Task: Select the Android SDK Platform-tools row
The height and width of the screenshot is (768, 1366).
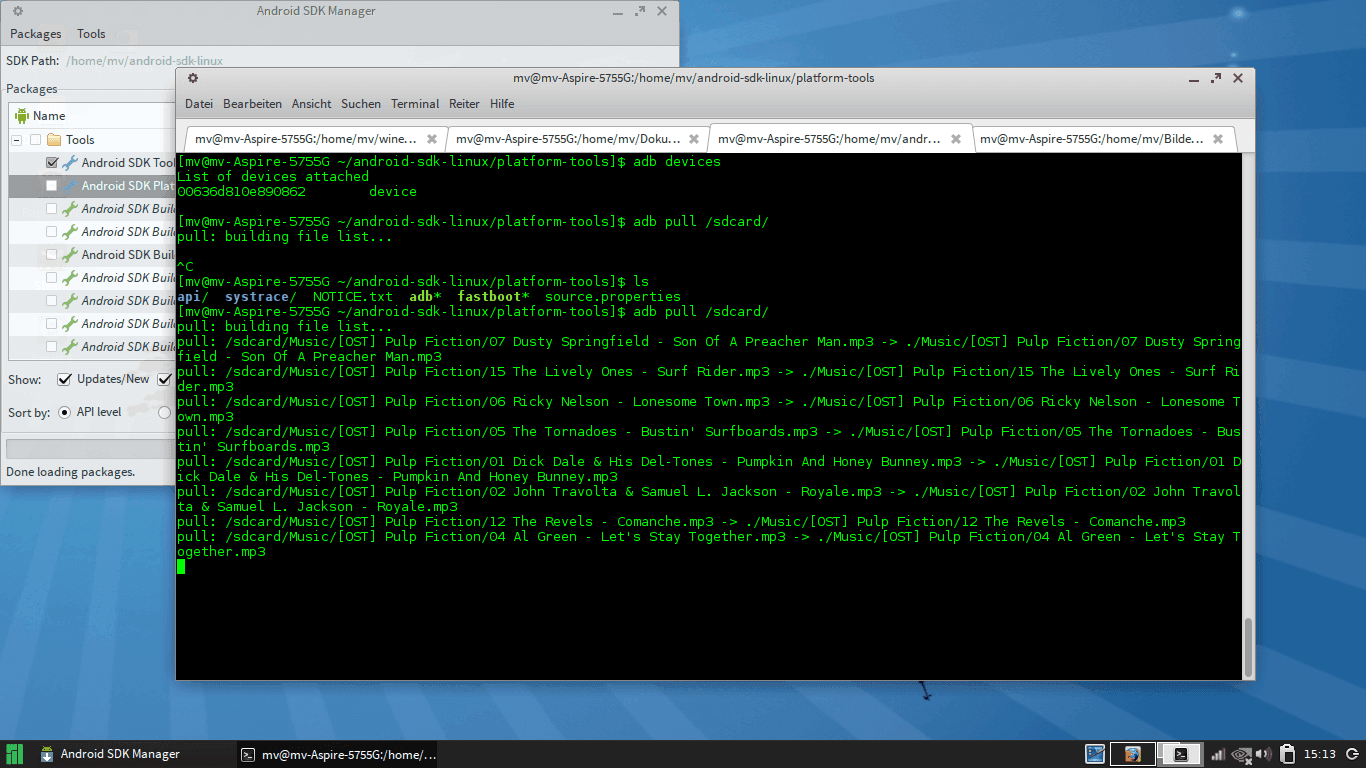Action: [x=92, y=185]
